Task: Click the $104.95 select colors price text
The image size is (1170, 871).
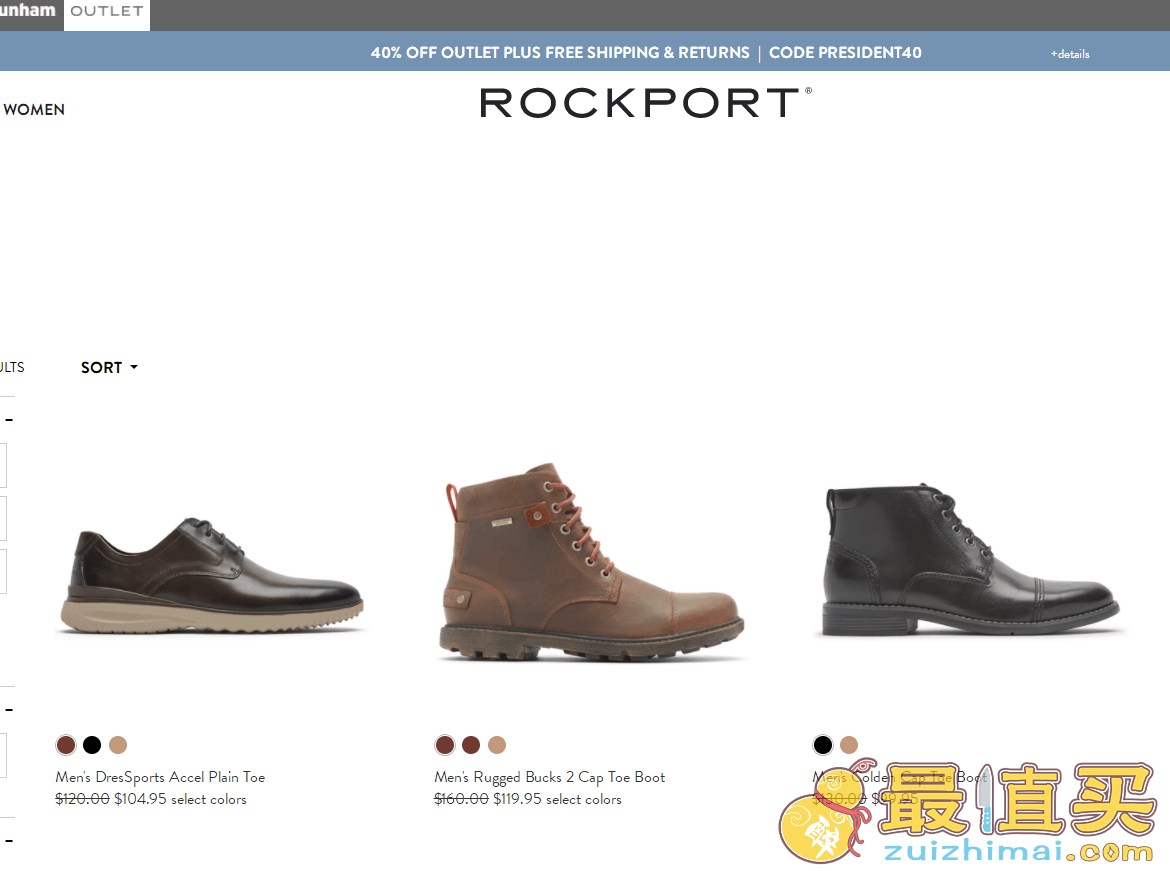Action: click(180, 799)
